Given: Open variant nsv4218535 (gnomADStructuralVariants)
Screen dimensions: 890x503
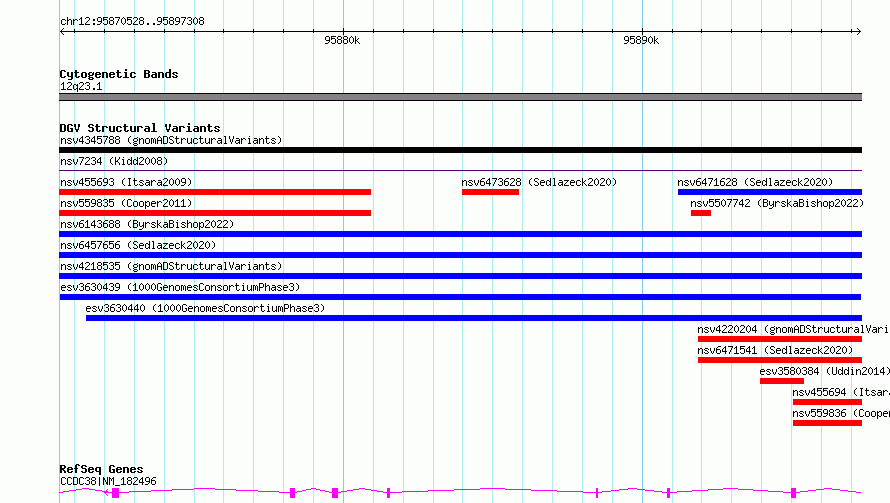Looking at the screenshot, I should pos(171,266).
